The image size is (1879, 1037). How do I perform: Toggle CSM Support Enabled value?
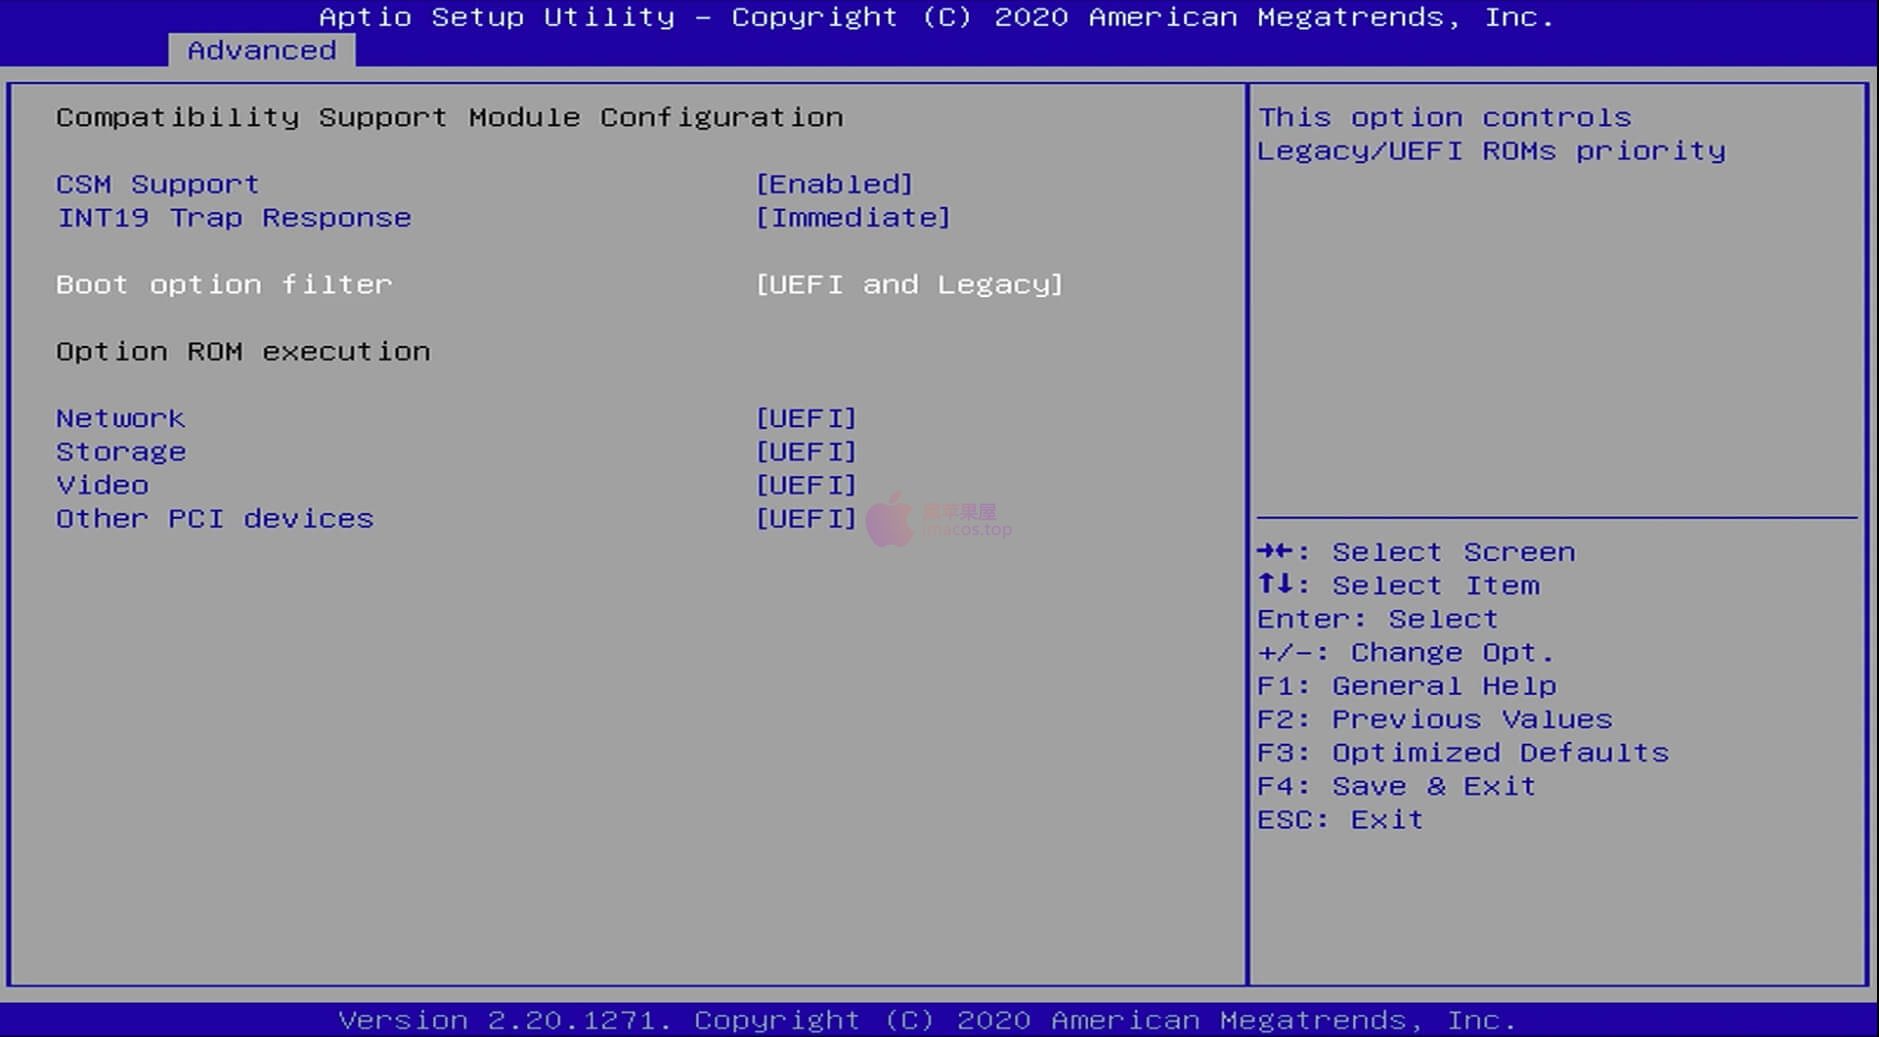pyautogui.click(x=834, y=184)
